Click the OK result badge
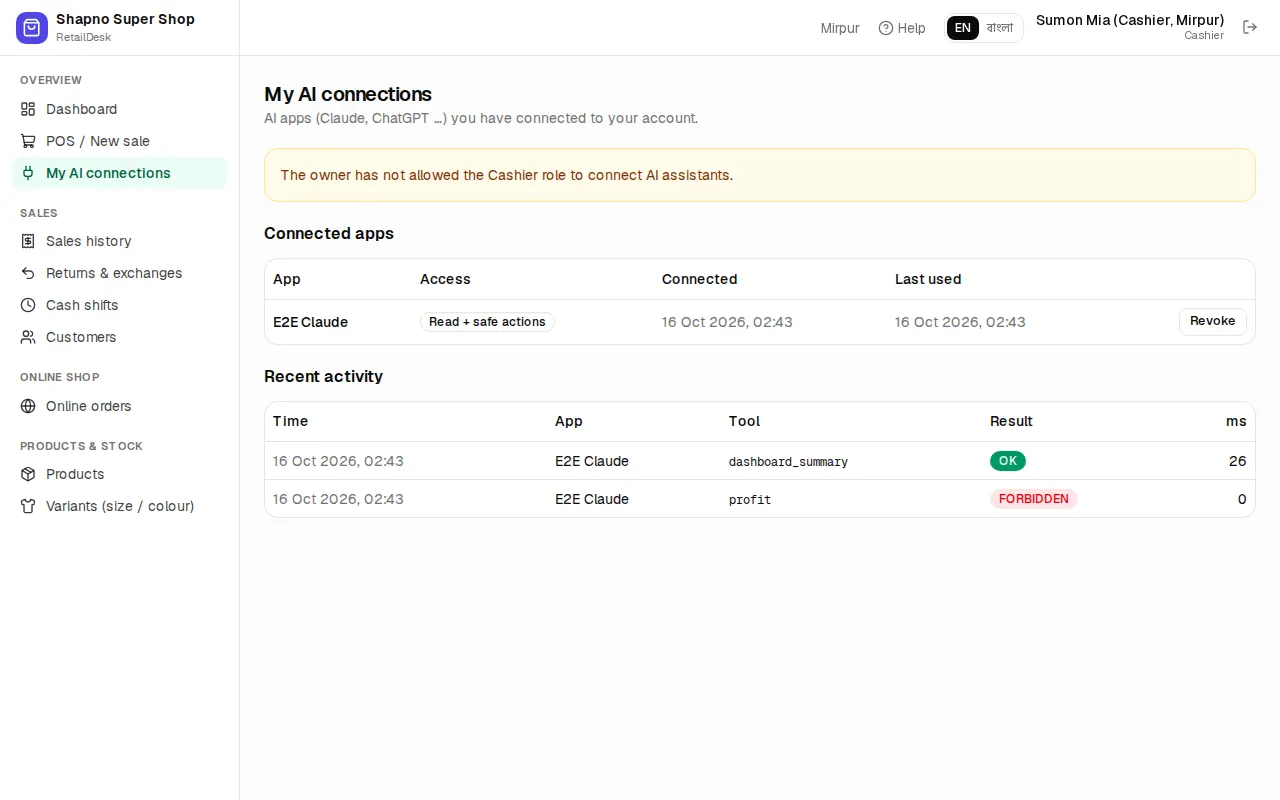The image size is (1280, 800). [x=1008, y=461]
